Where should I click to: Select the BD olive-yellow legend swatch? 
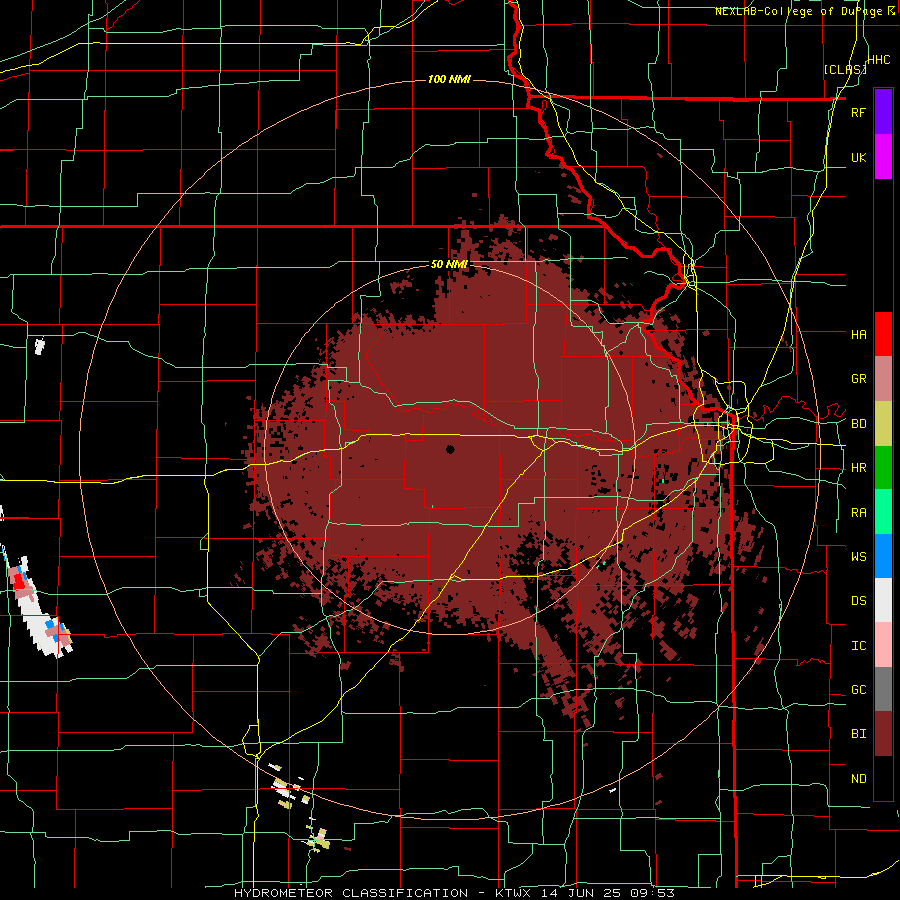(x=883, y=423)
